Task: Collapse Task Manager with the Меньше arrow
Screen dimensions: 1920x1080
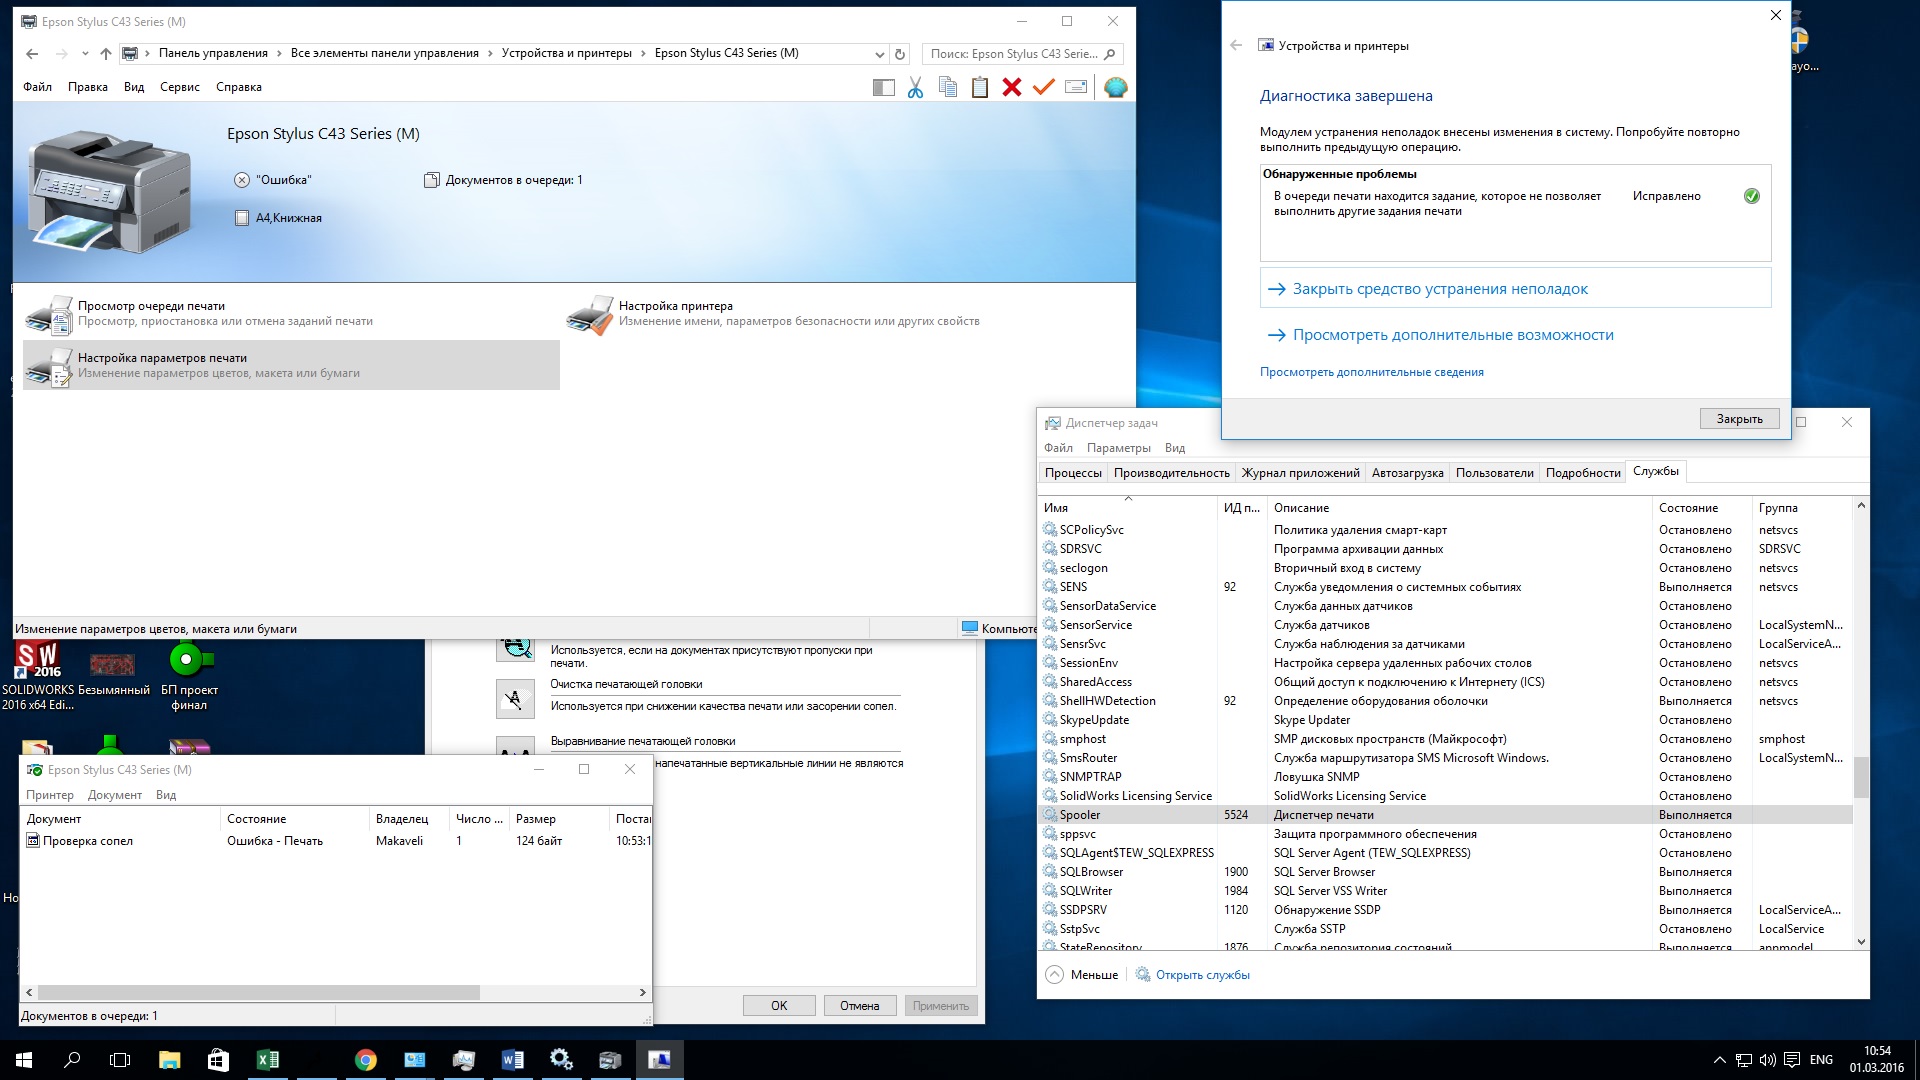Action: [x=1054, y=974]
